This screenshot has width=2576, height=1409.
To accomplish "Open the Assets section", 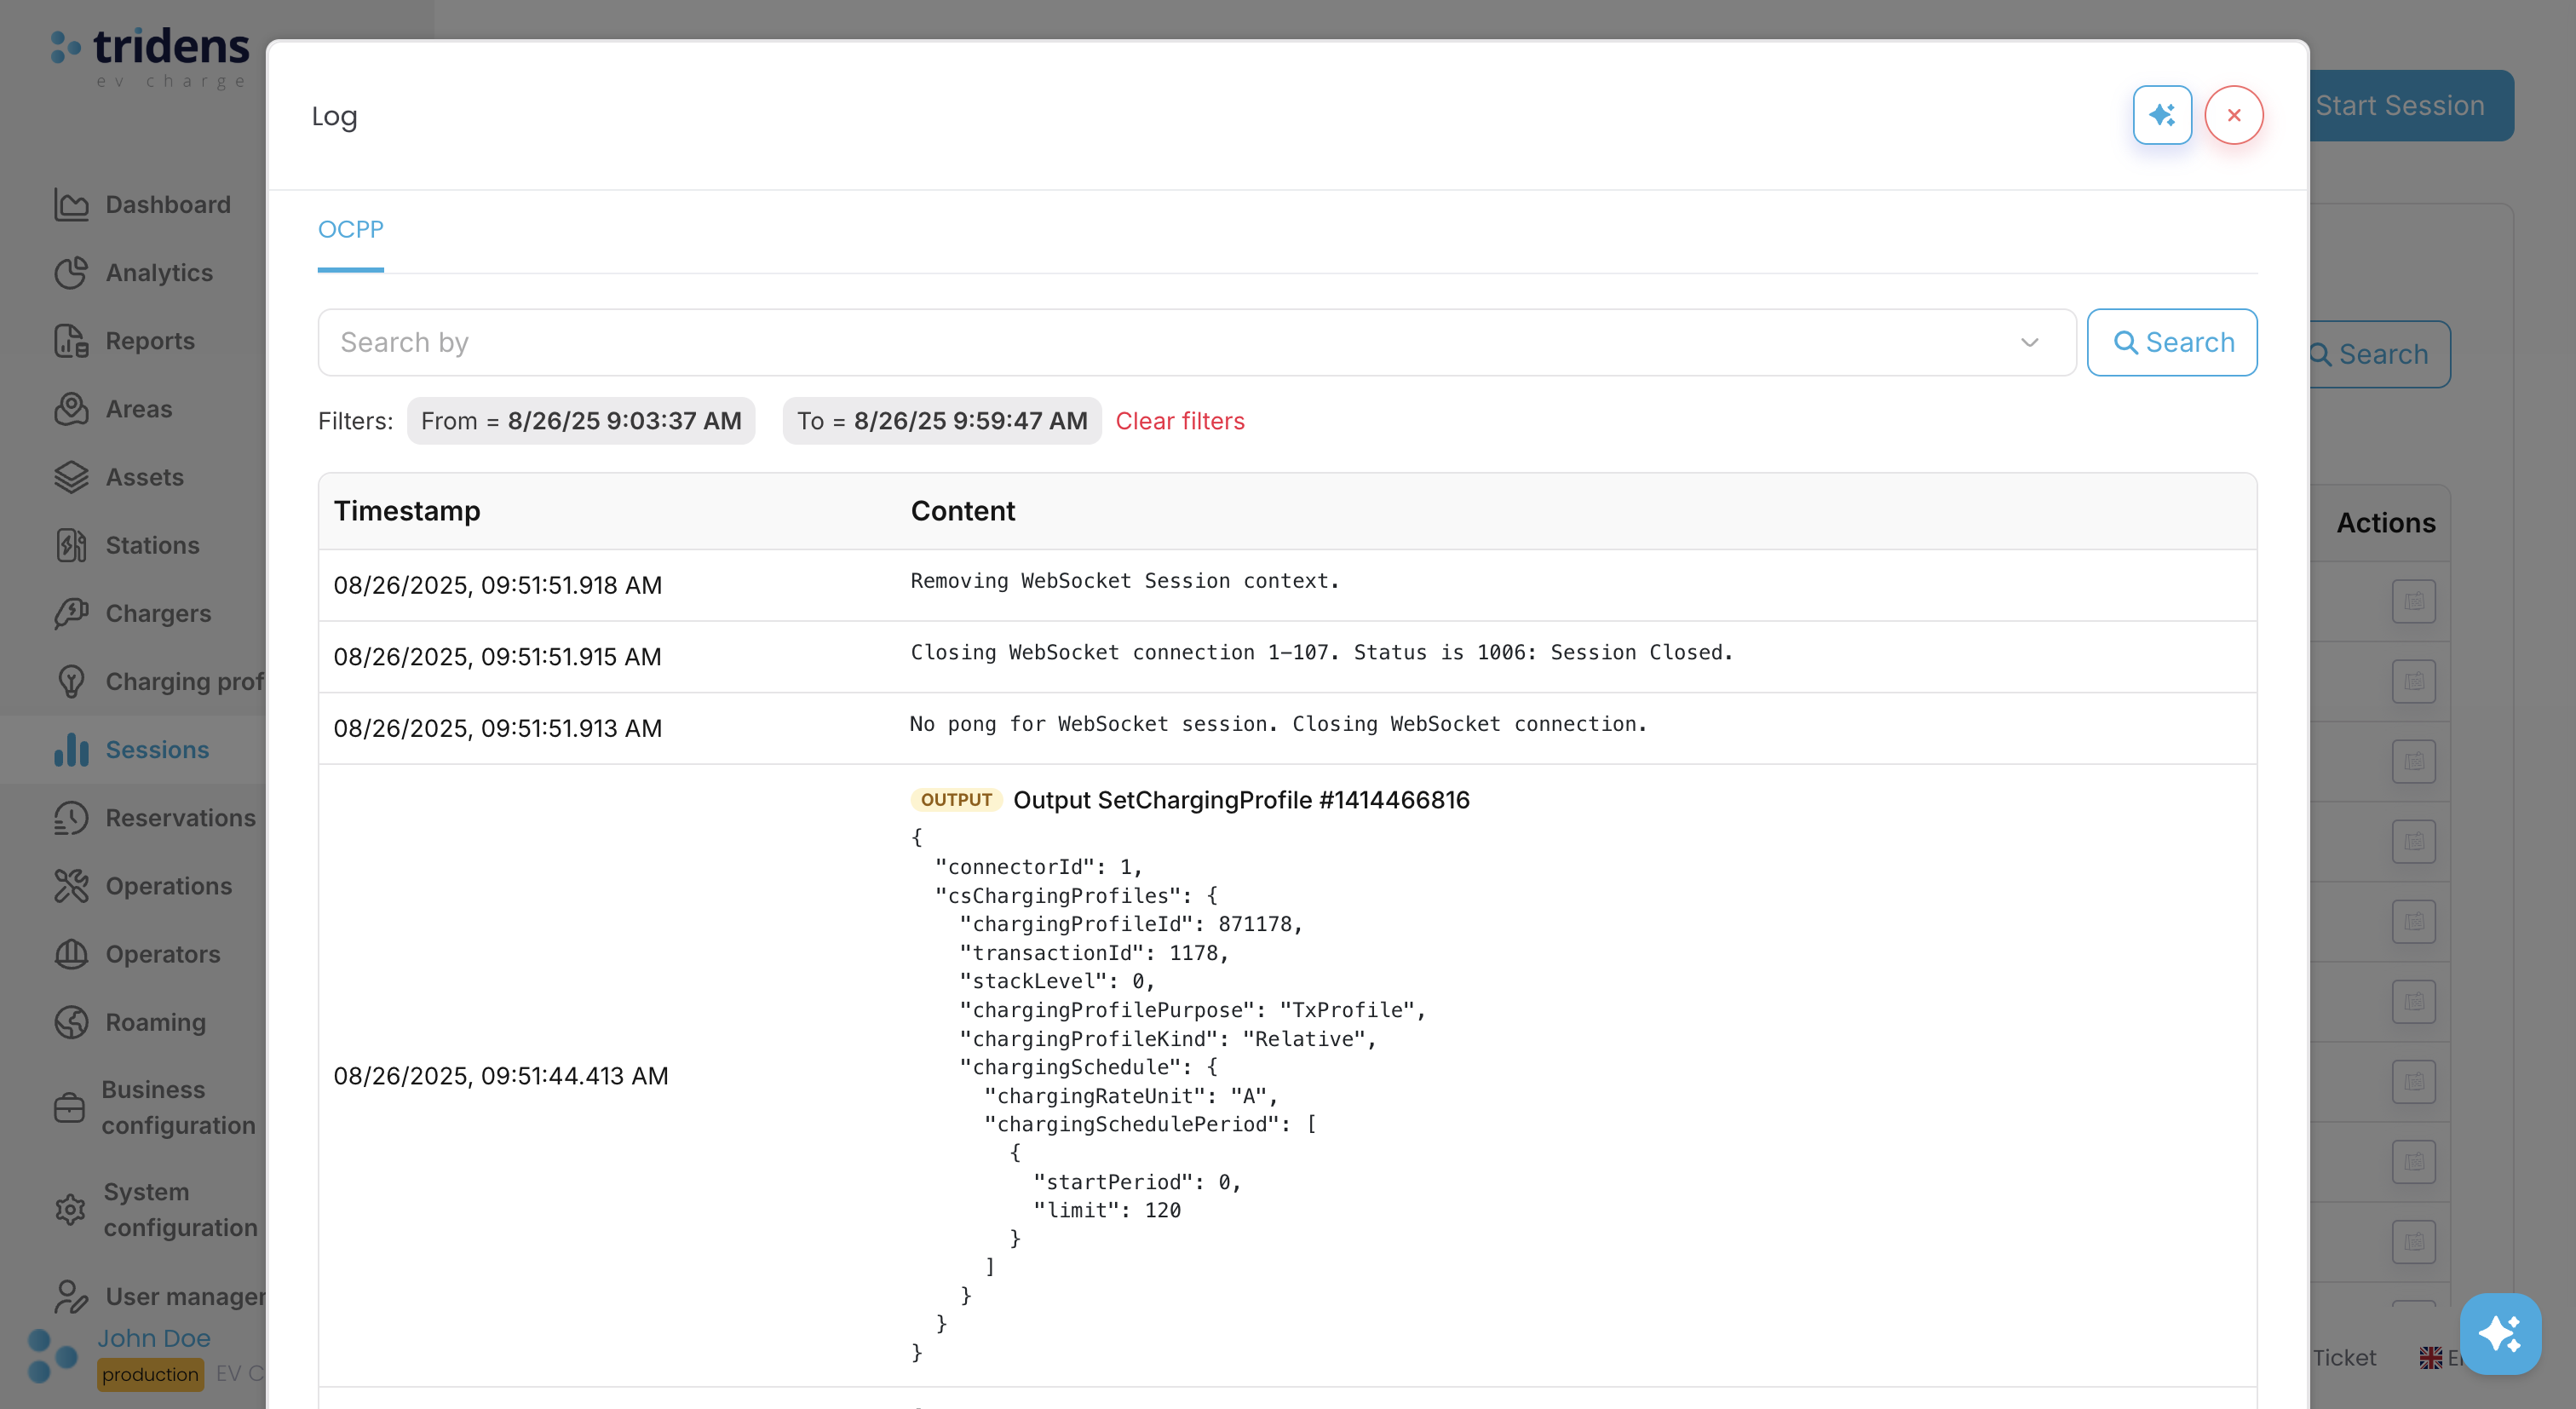I will 145,477.
